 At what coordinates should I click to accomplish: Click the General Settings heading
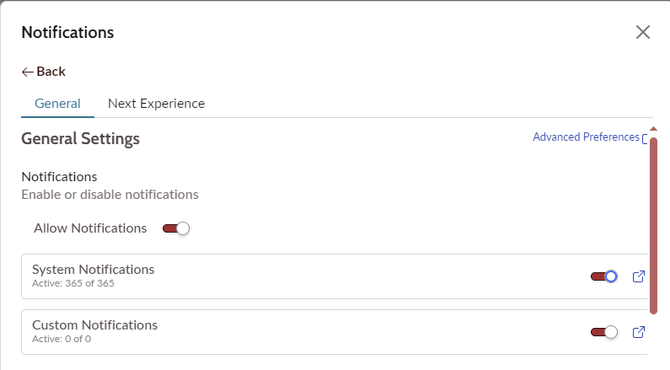80,139
